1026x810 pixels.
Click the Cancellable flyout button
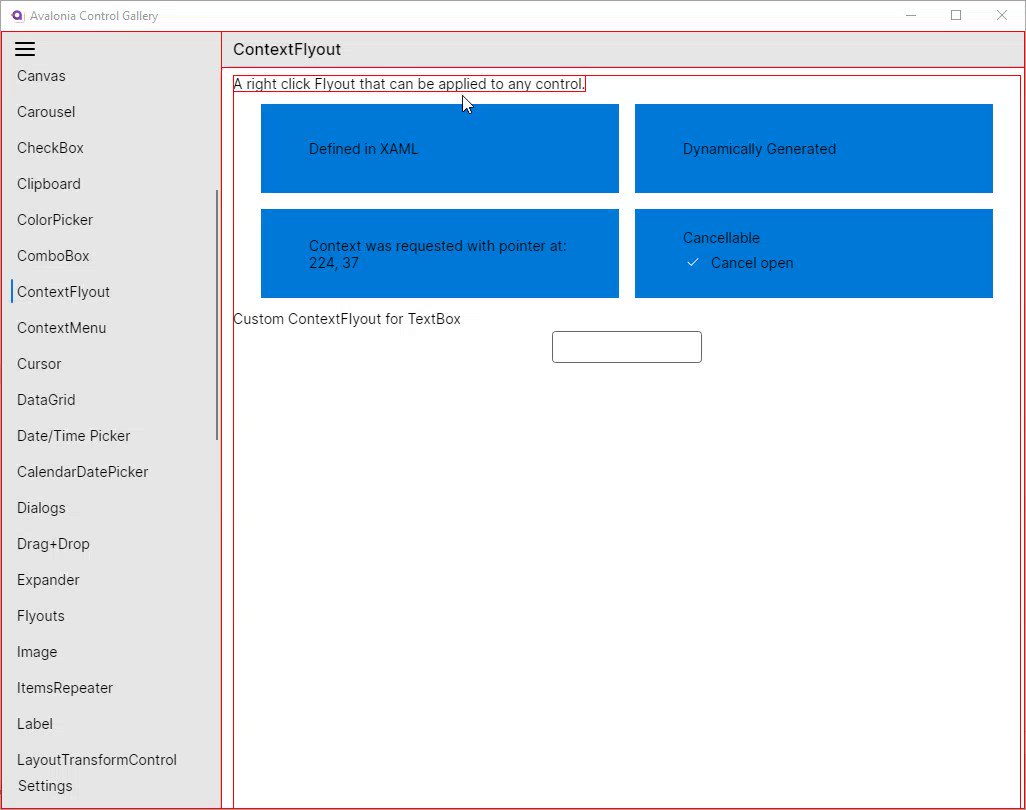(813, 253)
